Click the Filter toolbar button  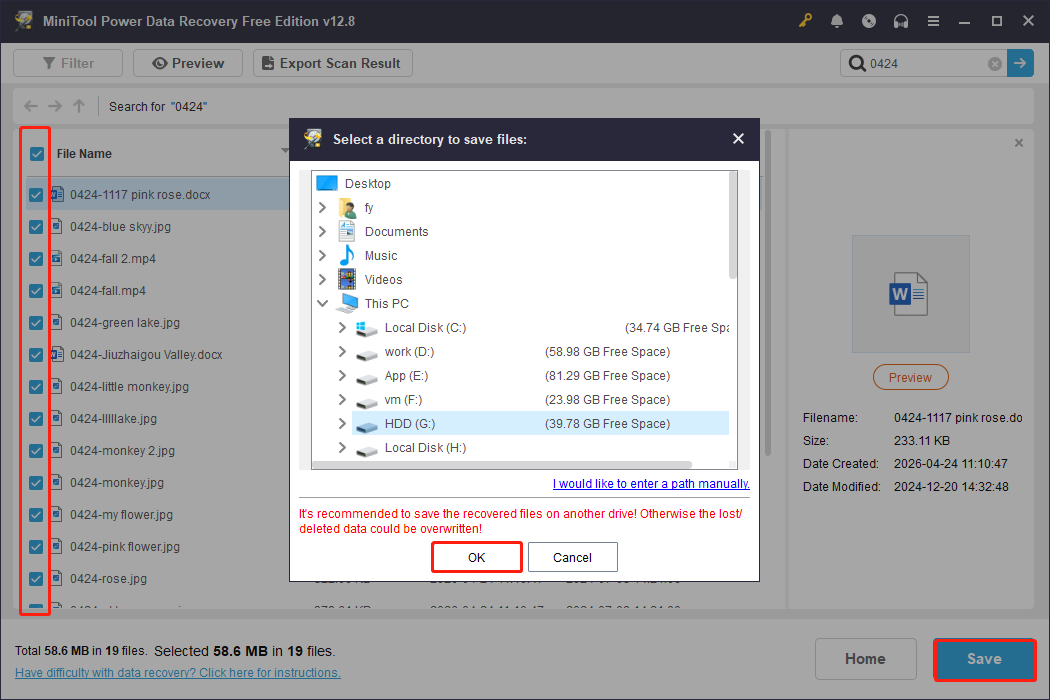[x=68, y=63]
